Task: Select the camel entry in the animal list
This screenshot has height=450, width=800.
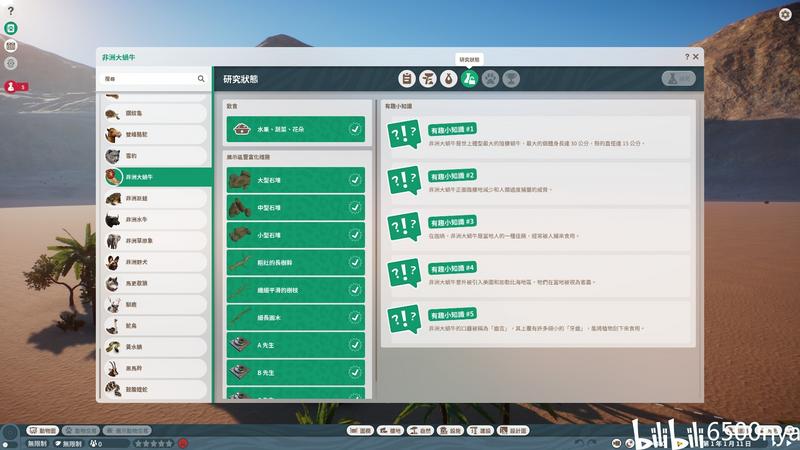Action: pos(156,135)
